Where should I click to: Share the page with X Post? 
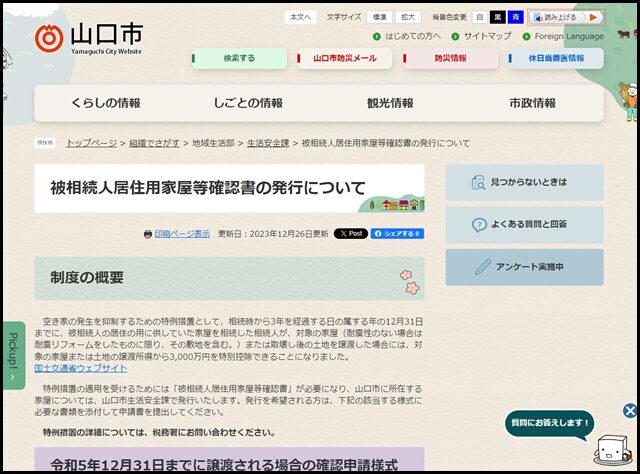click(x=351, y=234)
